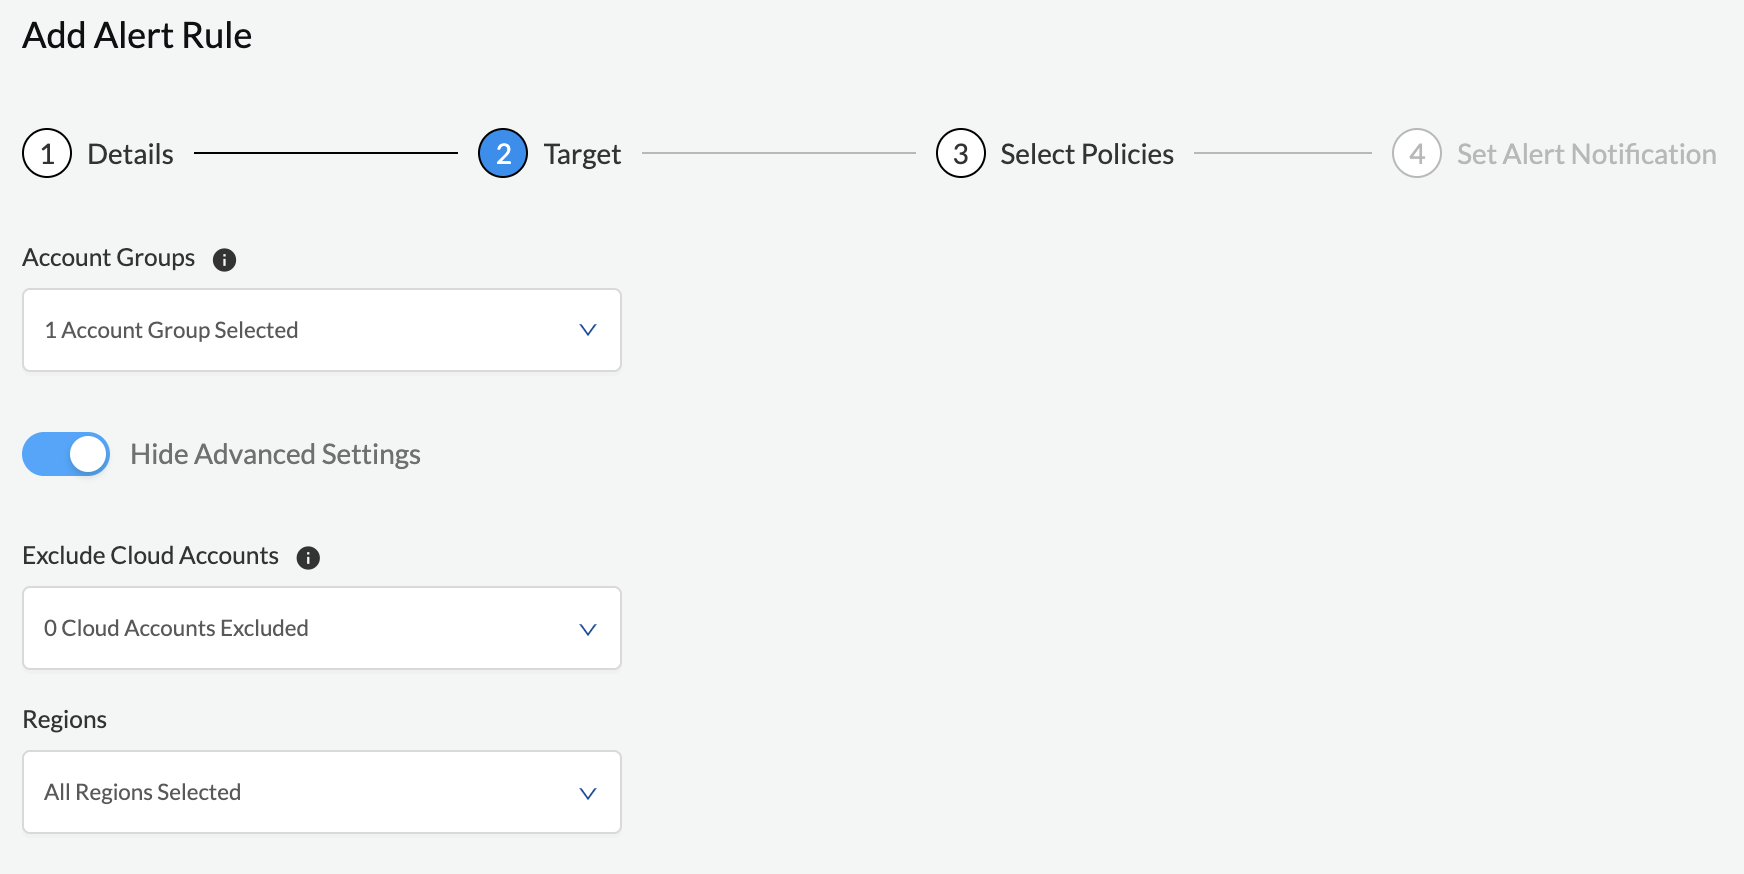Viewport: 1744px width, 874px height.
Task: Click the info icon beside Exclude Cloud Accounts
Action: [308, 558]
